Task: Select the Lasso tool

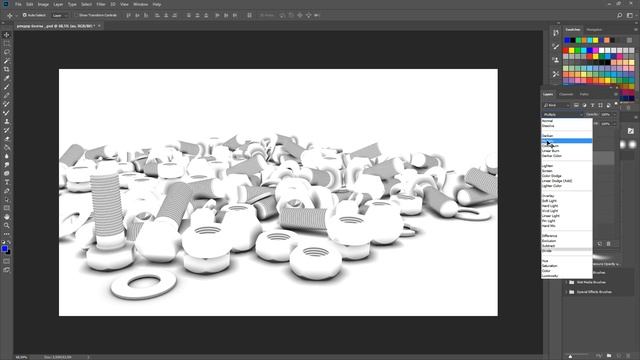Action: point(7,52)
